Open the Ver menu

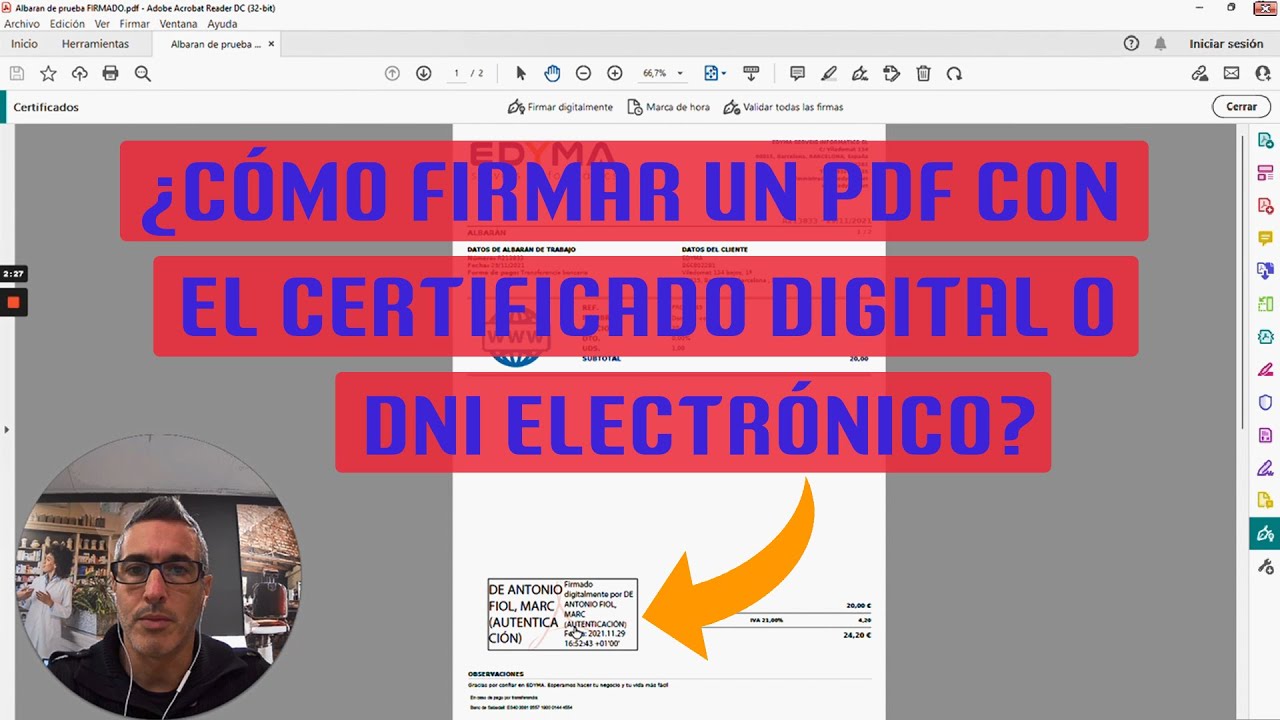(x=102, y=24)
